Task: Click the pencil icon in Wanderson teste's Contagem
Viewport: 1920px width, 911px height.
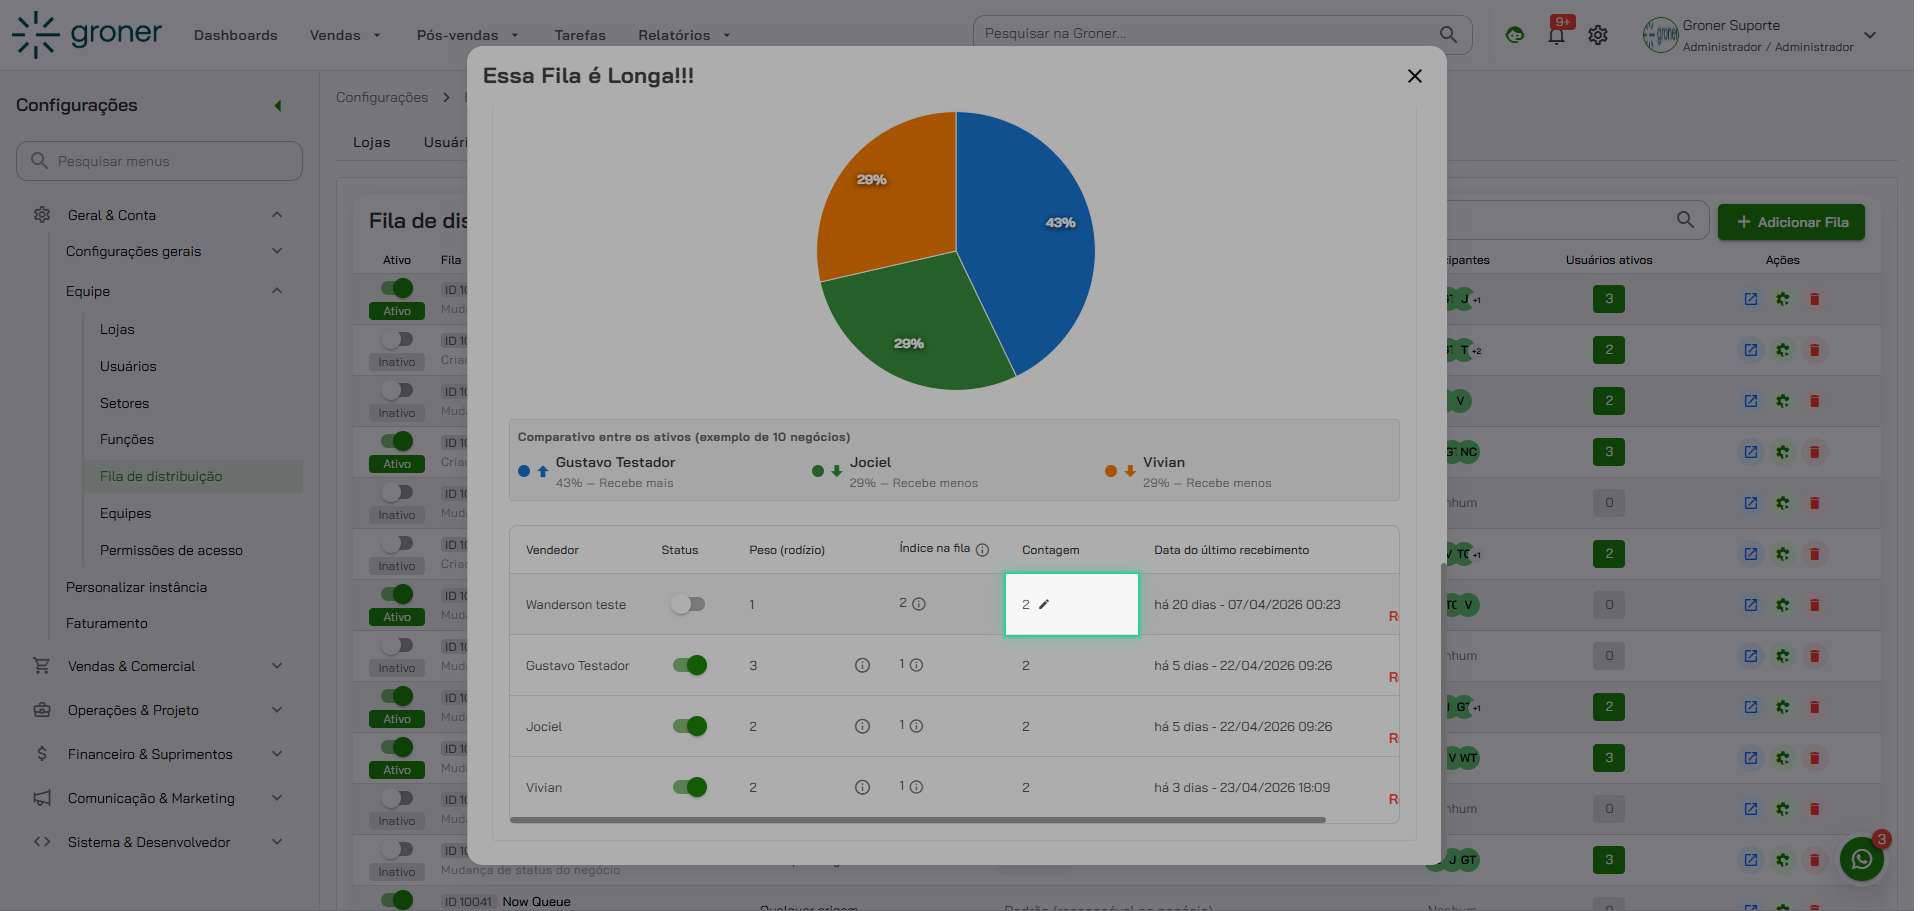Action: pyautogui.click(x=1044, y=604)
